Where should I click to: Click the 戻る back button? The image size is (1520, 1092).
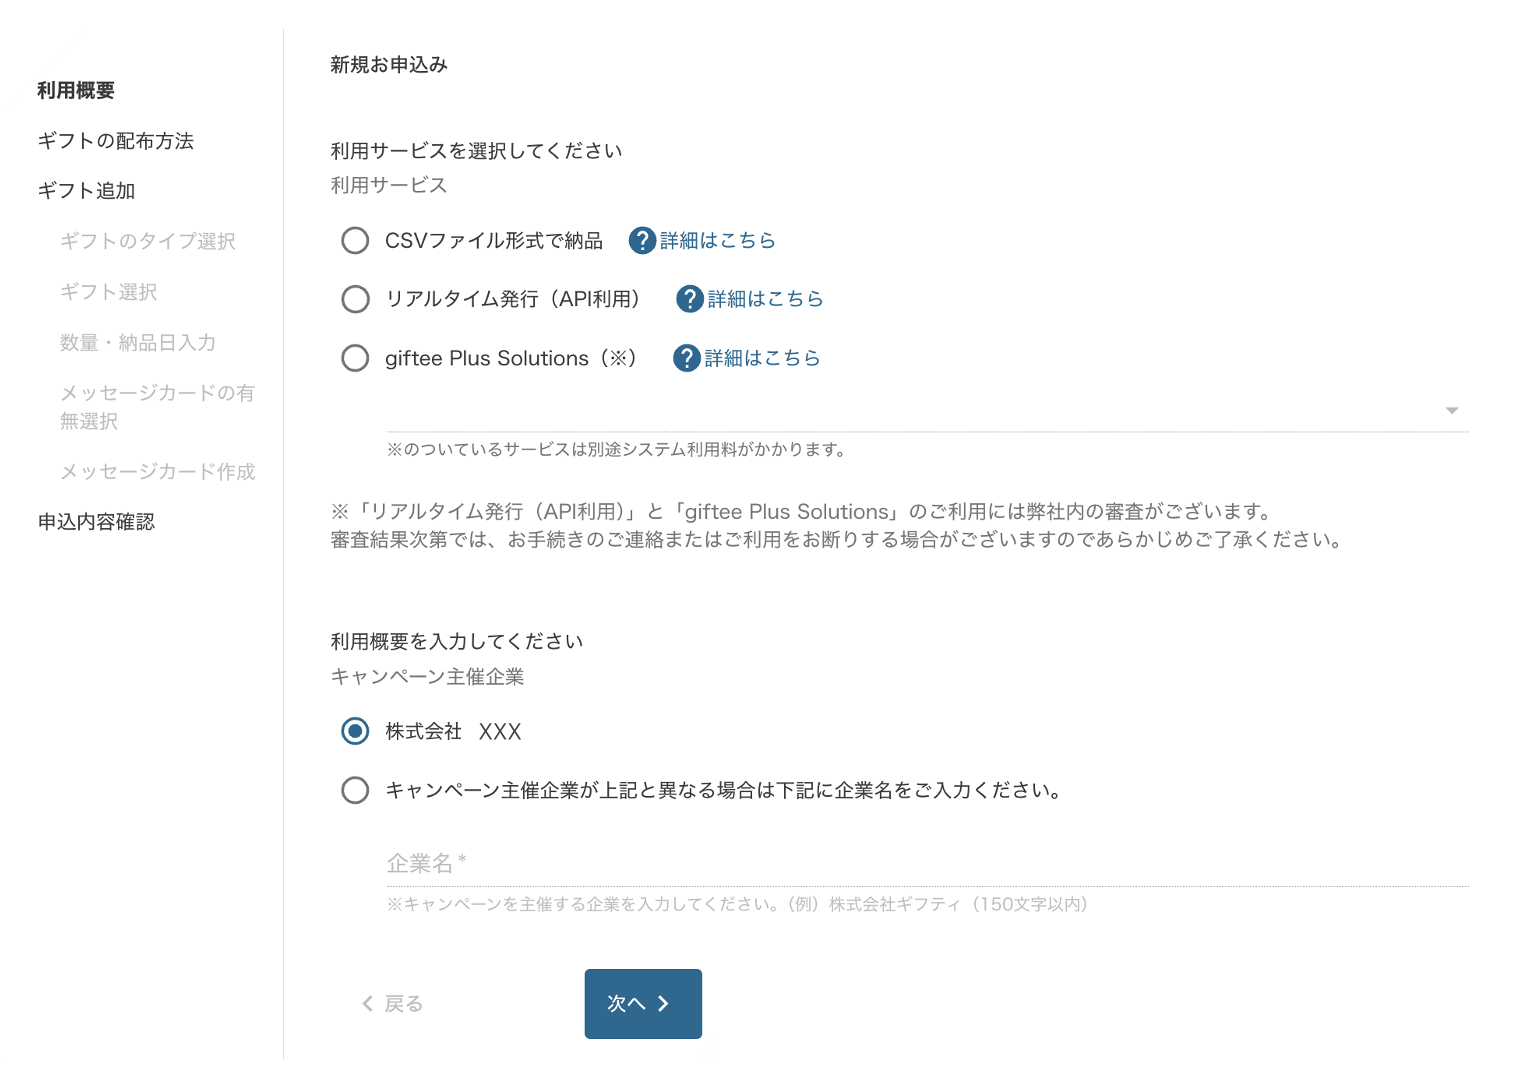pos(392,1004)
